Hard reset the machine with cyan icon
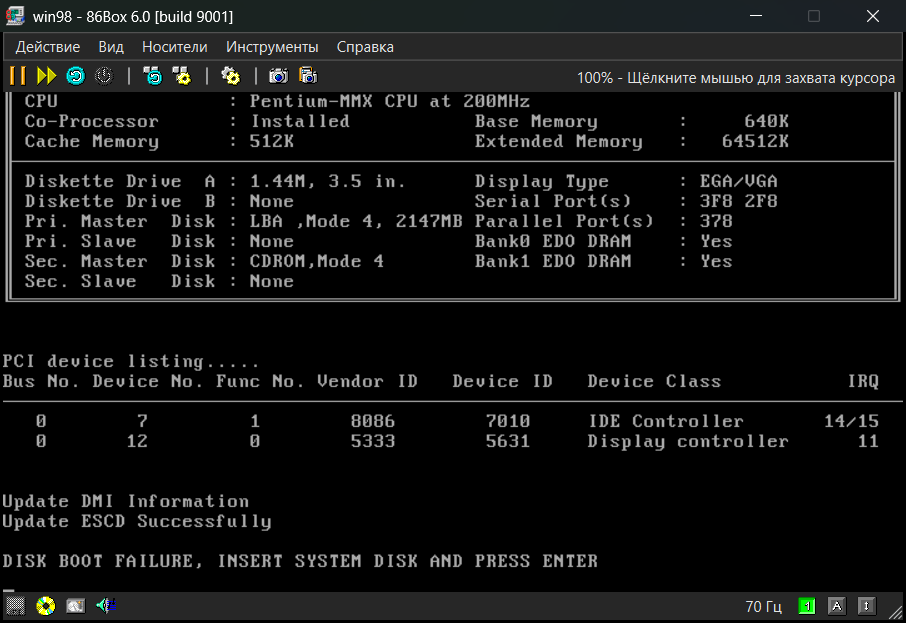This screenshot has height=623, width=906. click(x=76, y=76)
